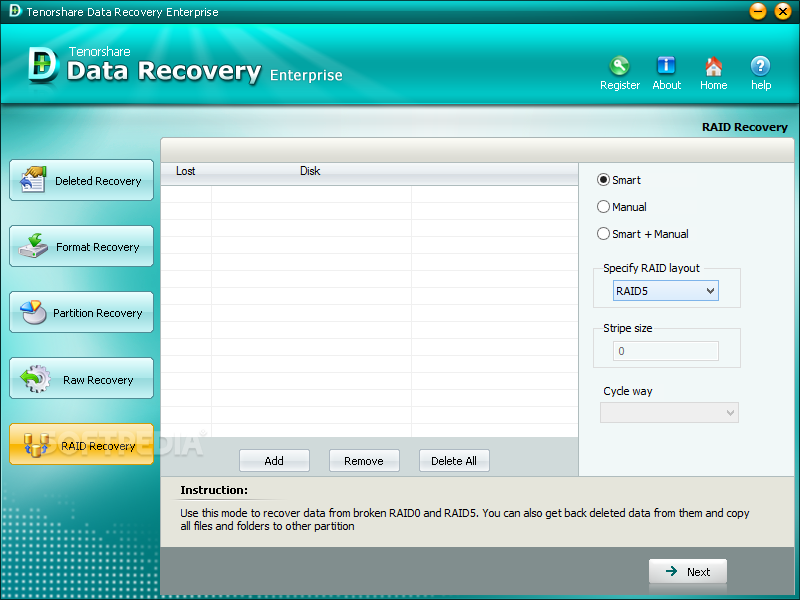This screenshot has height=600, width=800.
Task: Open the help question mark icon
Action: pyautogui.click(x=760, y=66)
